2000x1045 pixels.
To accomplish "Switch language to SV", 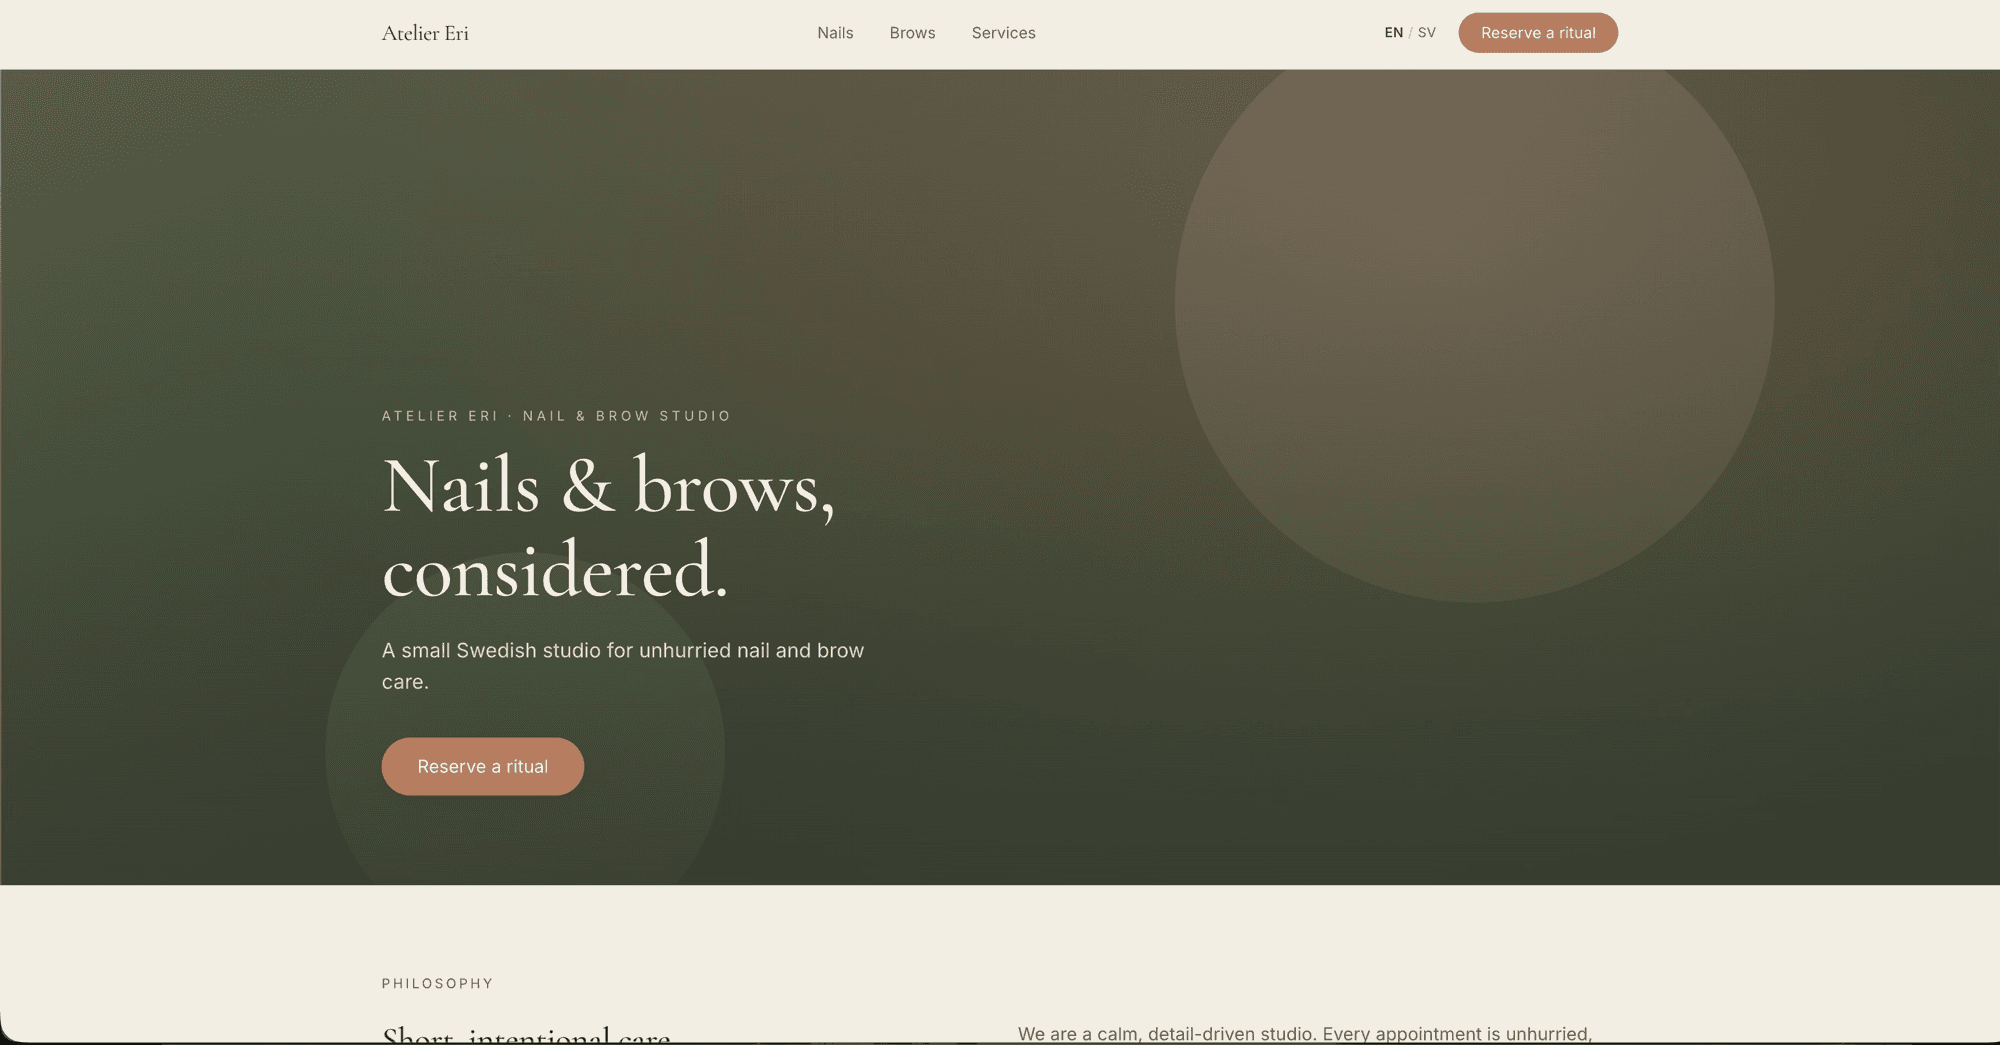I will click(1426, 33).
